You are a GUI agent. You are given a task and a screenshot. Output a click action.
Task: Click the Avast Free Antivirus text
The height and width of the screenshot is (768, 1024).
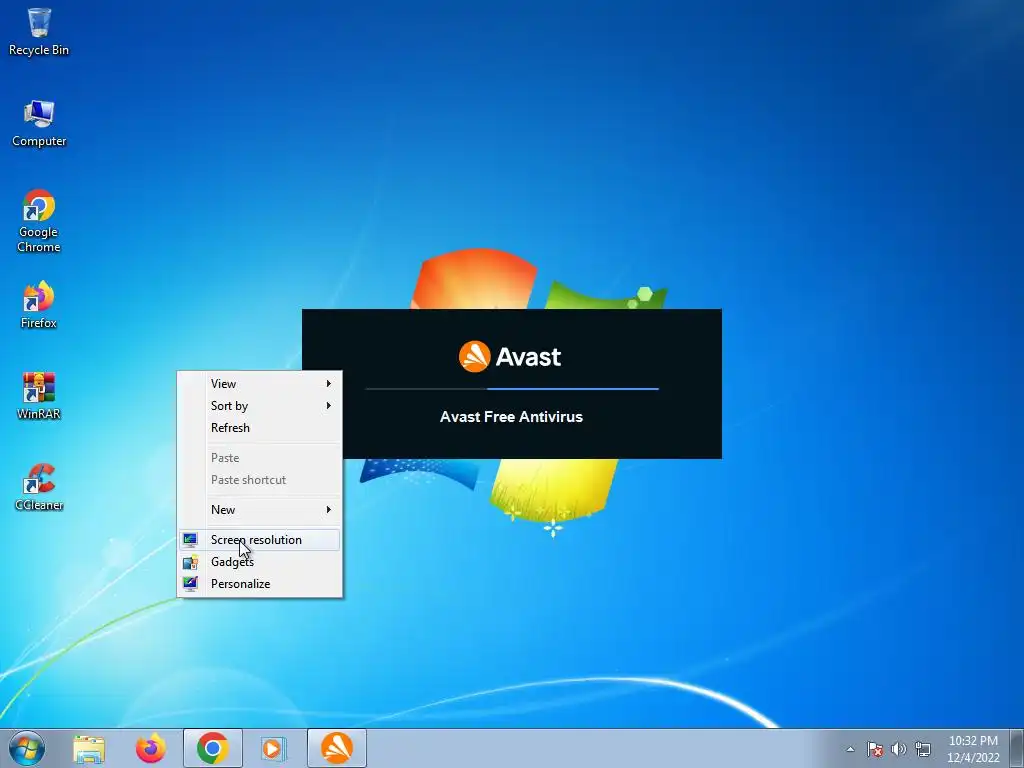pyautogui.click(x=511, y=417)
